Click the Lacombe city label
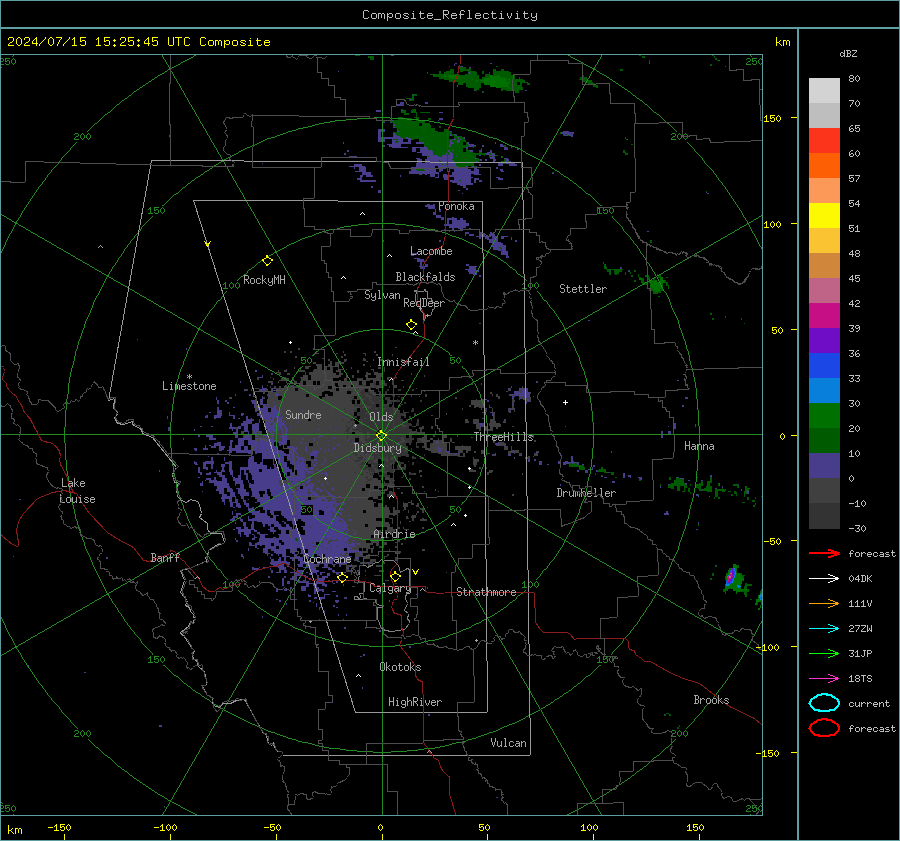 point(431,251)
